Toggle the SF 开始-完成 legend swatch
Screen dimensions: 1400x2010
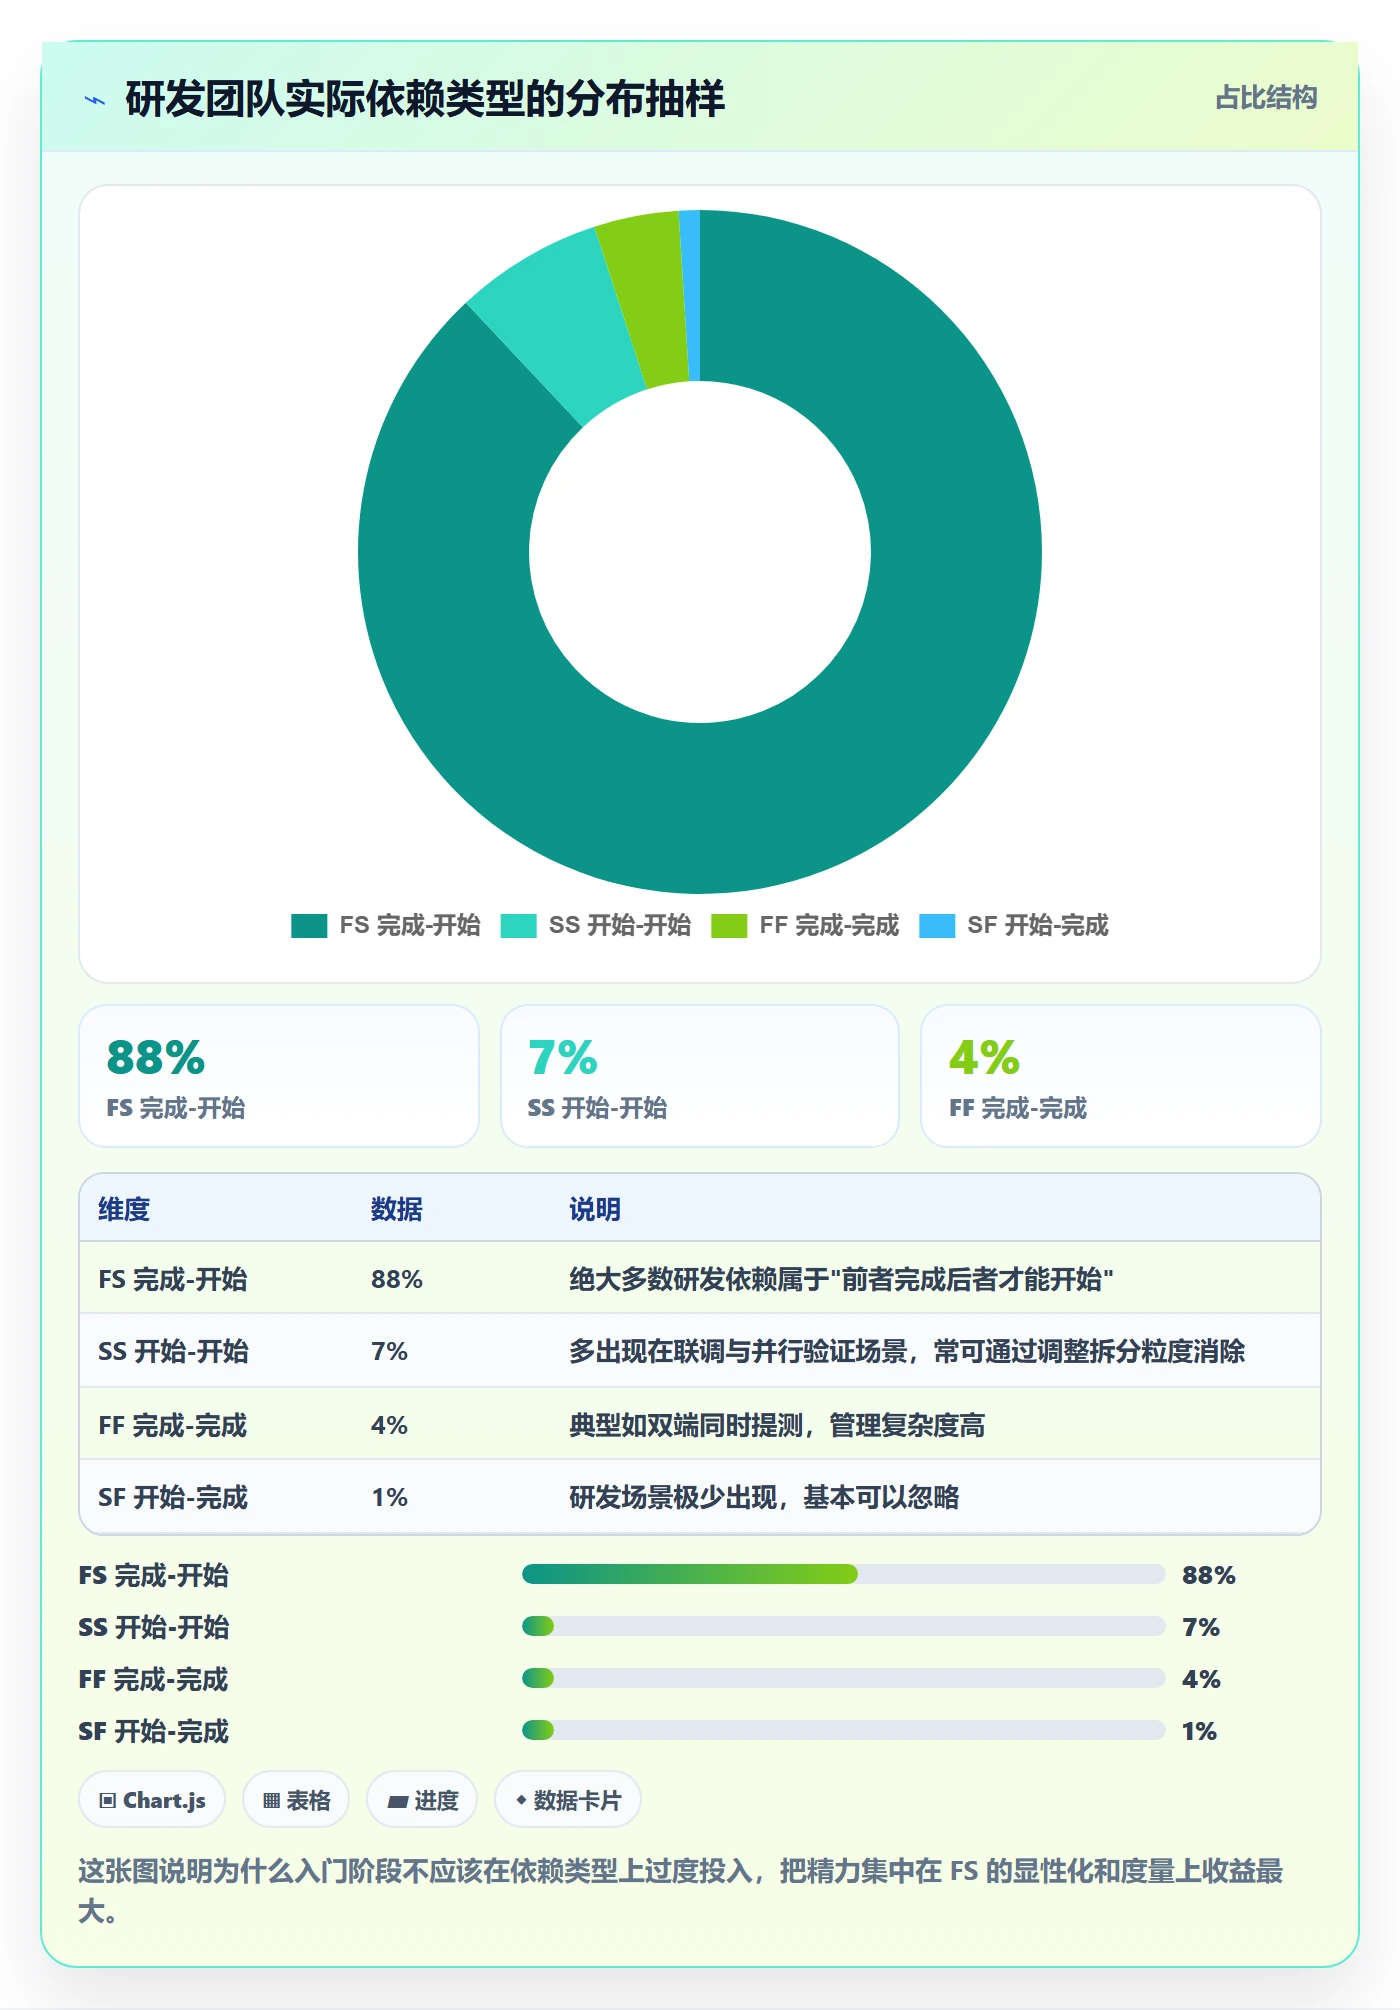point(937,926)
